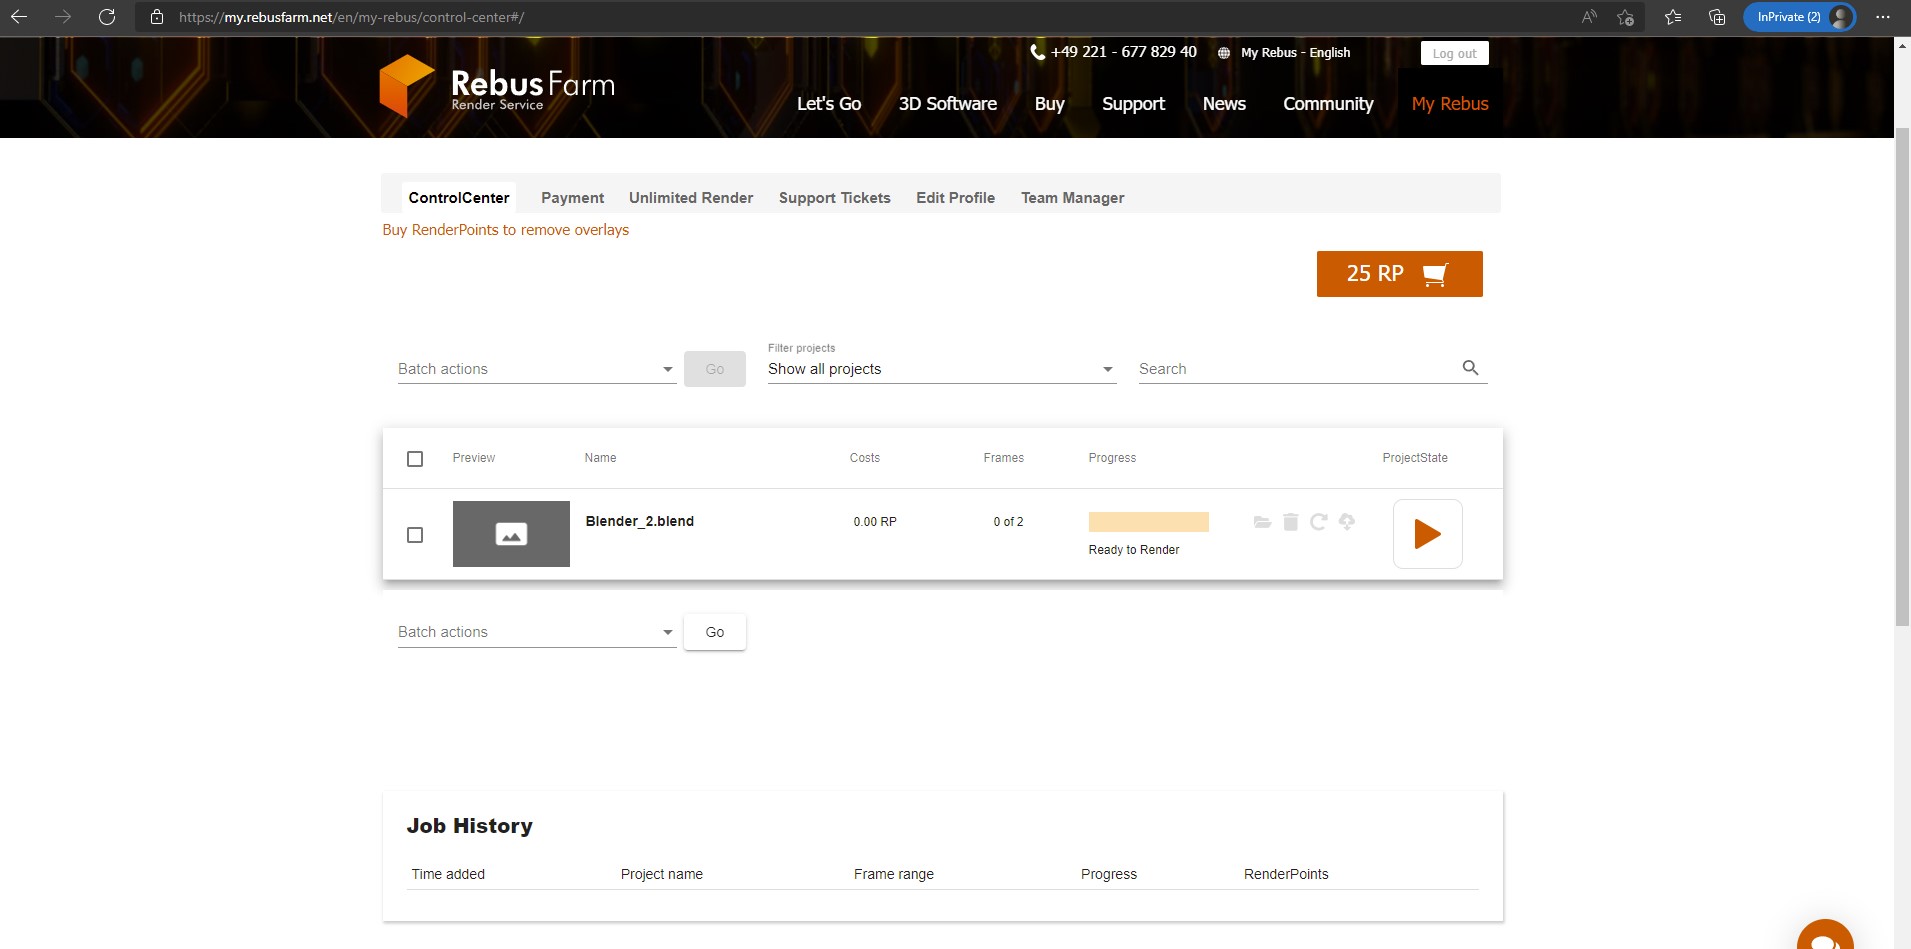Tick the select-all checkbox in the table header
This screenshot has height=949, width=1911.
415,459
